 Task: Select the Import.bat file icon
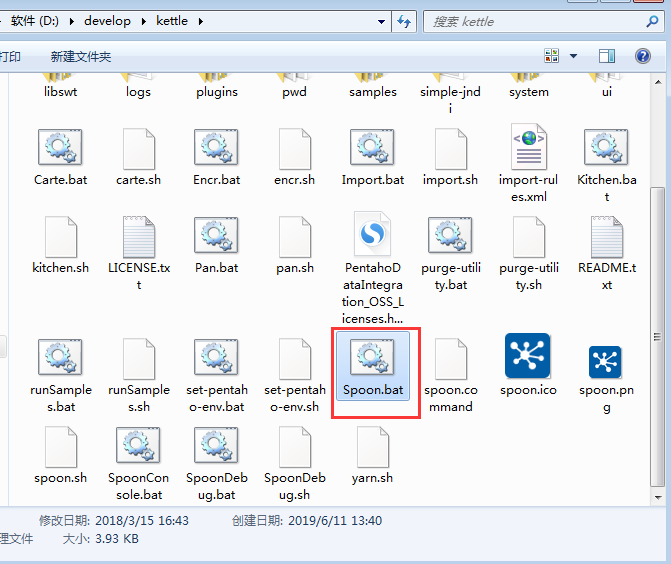(x=372, y=147)
